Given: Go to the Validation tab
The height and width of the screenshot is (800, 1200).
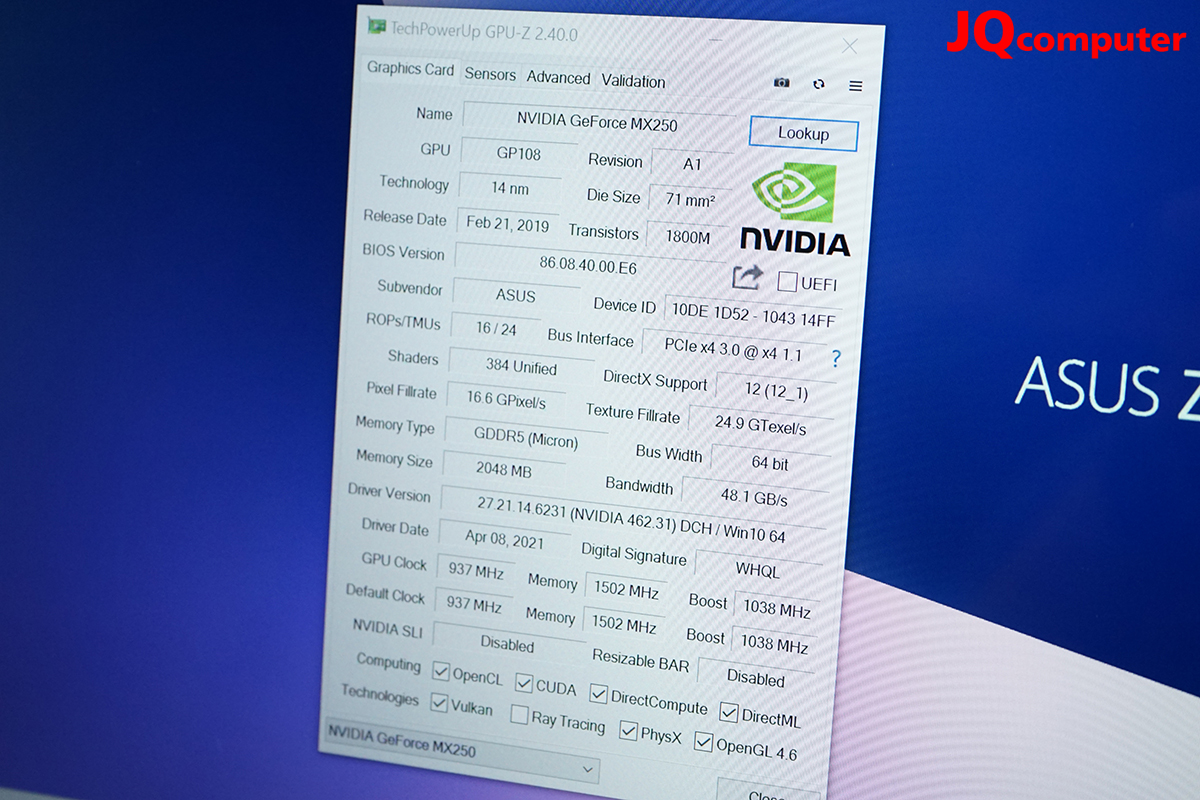Looking at the screenshot, I should 633,81.
